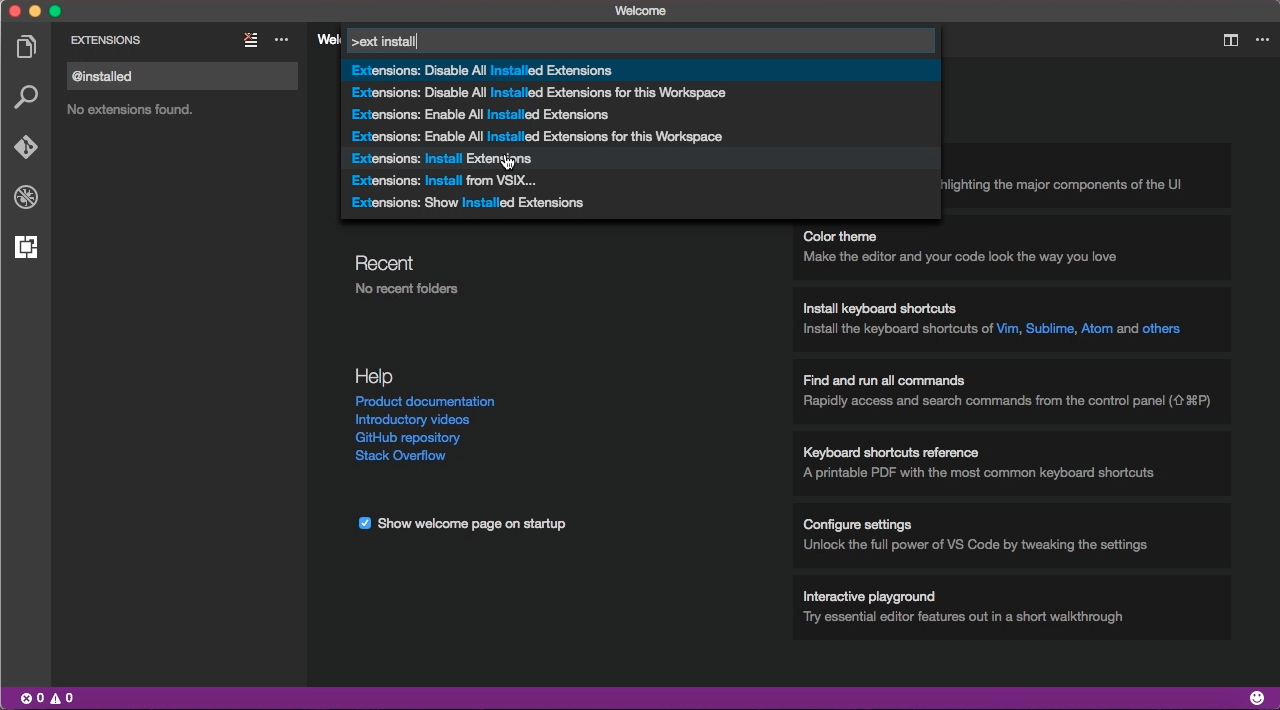Run Extensions: Disable All Installed Extensions
The image size is (1280, 710).
click(641, 70)
